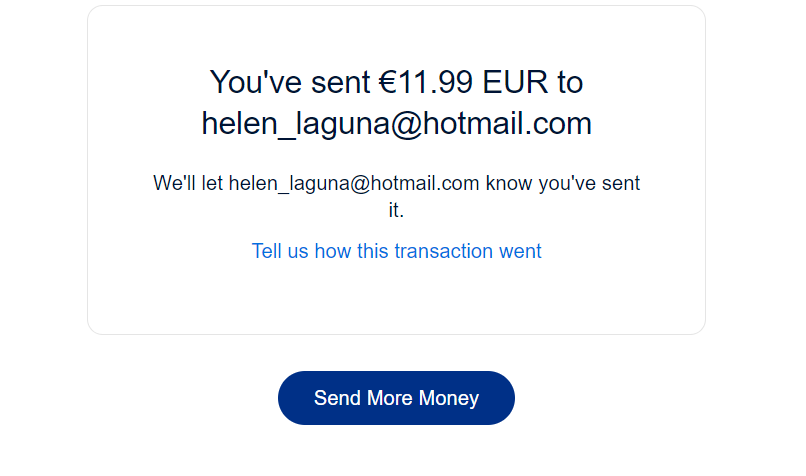Click the word 'Send' on the blue button
Image resolution: width=806 pixels, height=476 pixels.
[x=337, y=398]
